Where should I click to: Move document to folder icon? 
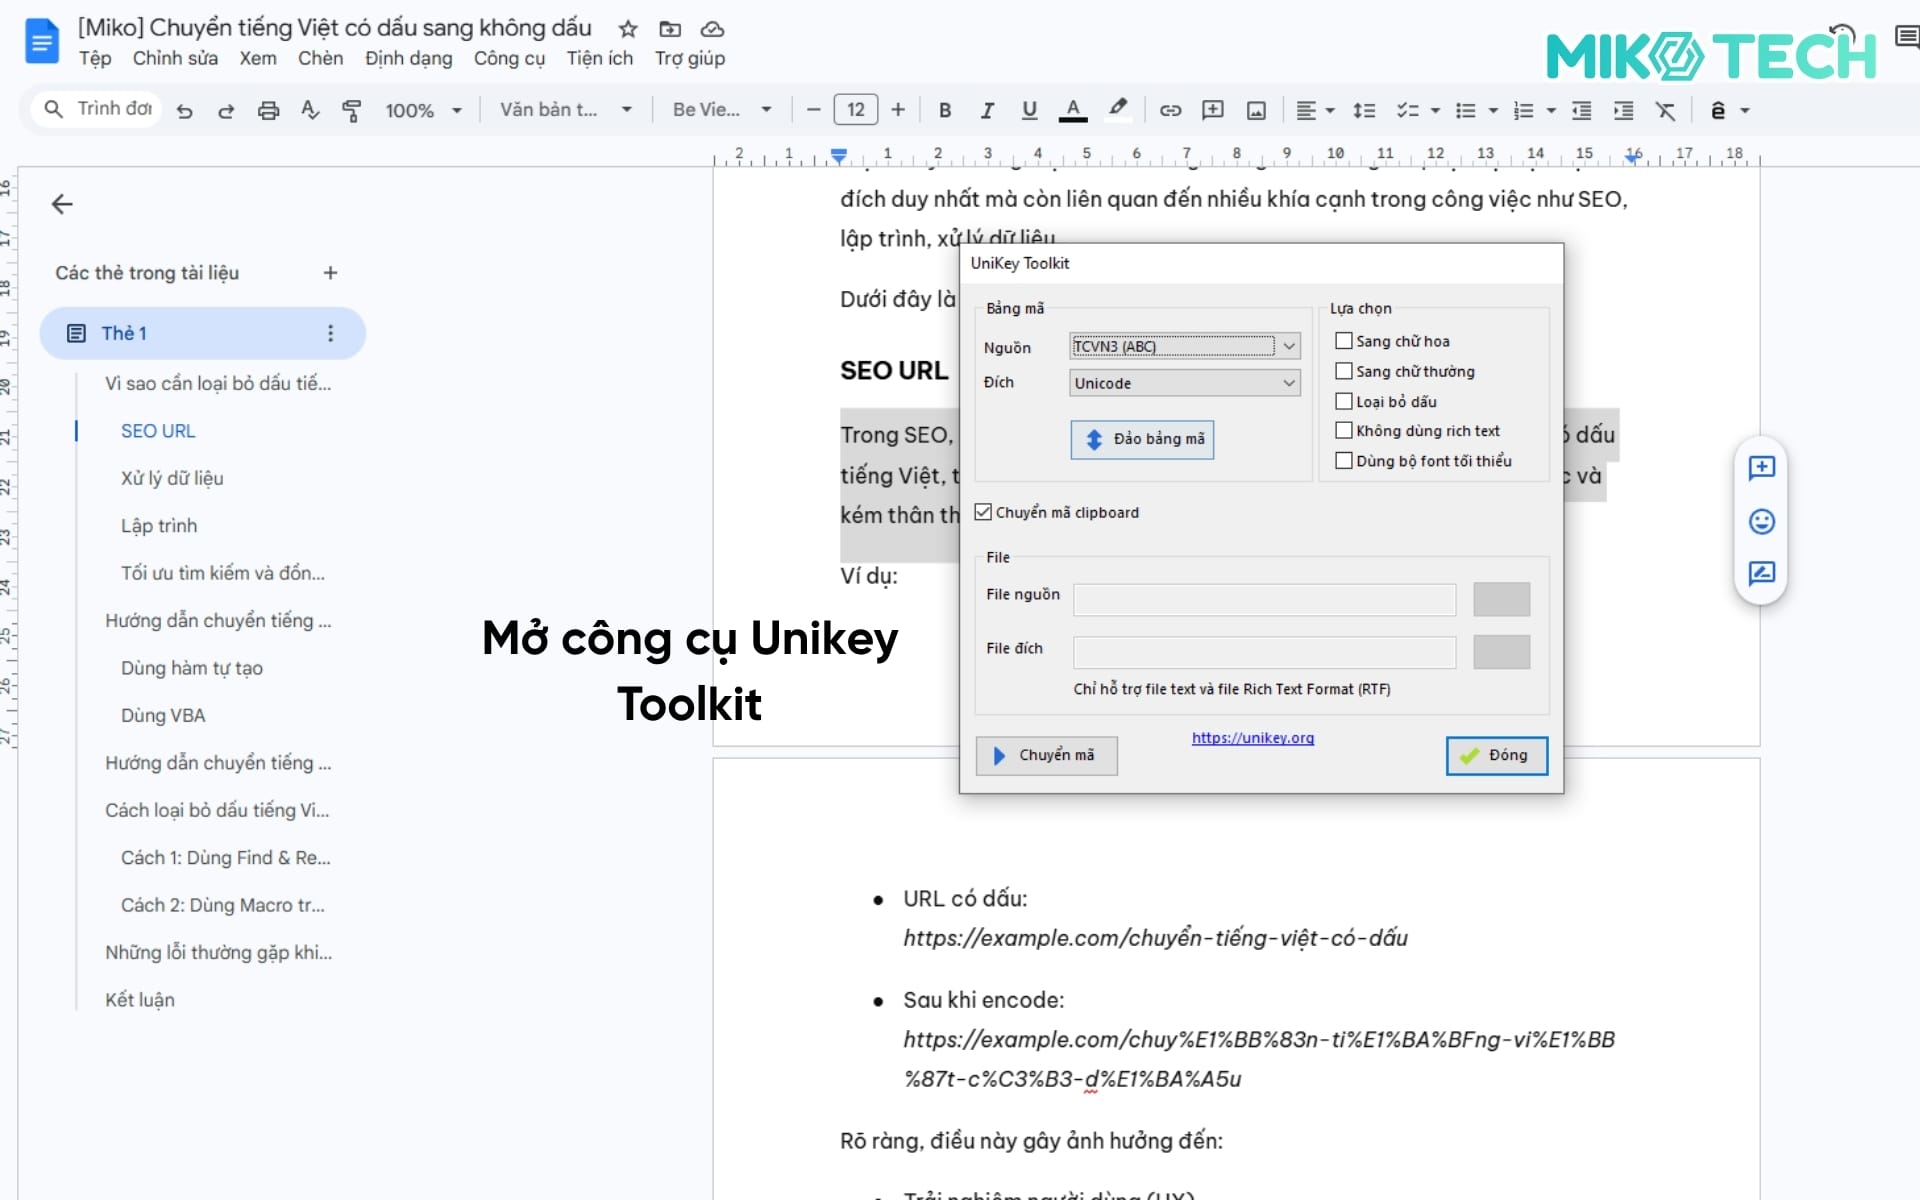pos(670,29)
